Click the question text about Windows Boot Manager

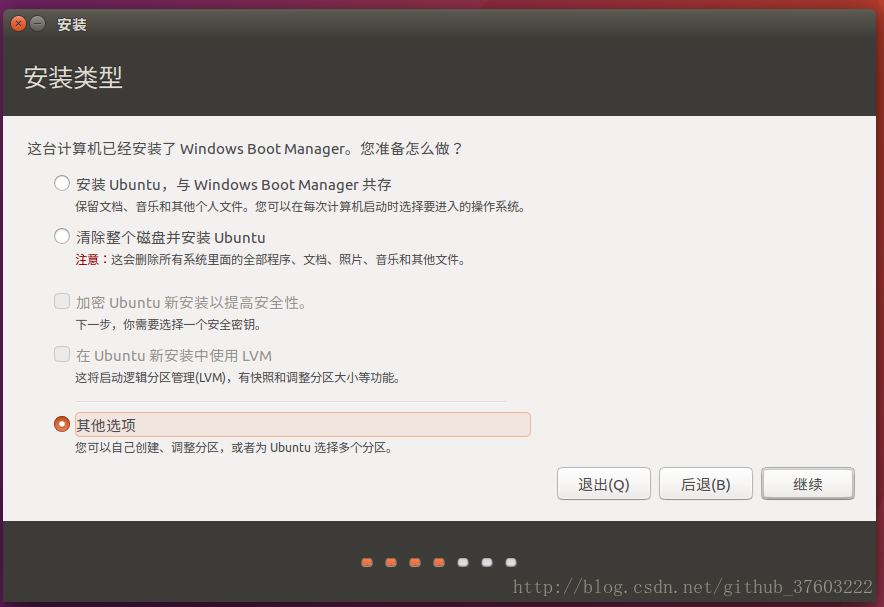tap(245, 149)
